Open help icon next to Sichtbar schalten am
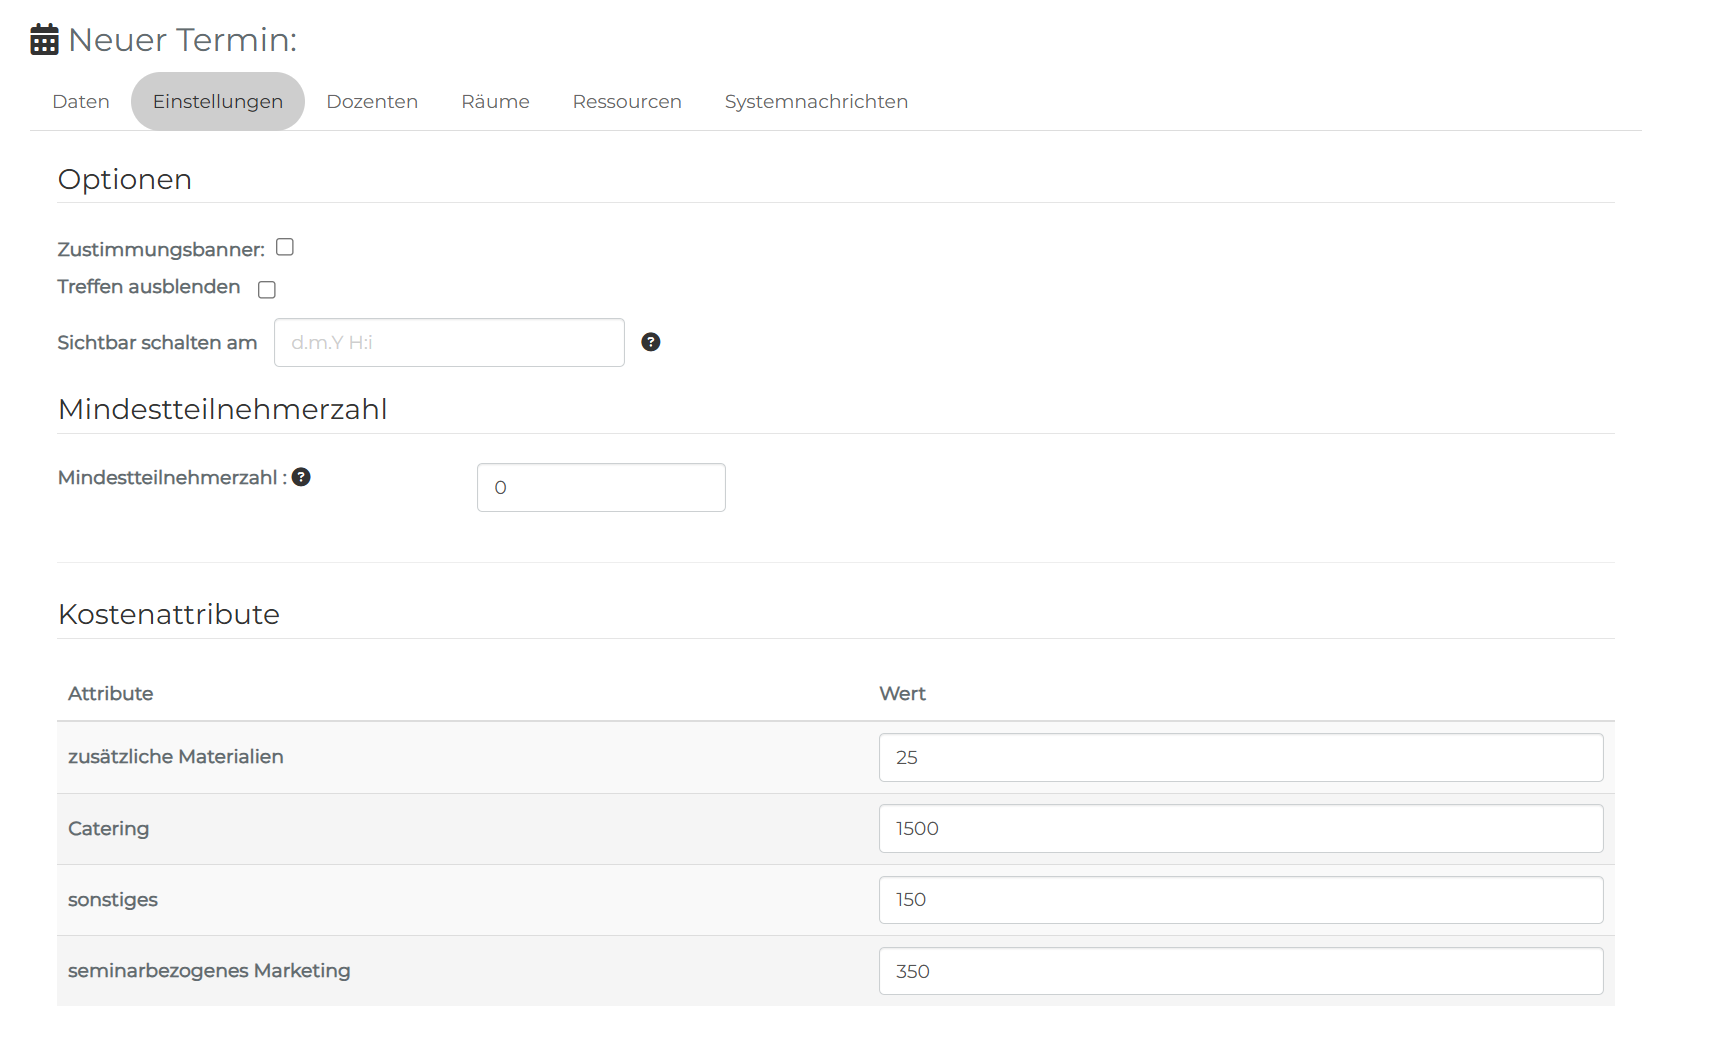 click(651, 342)
